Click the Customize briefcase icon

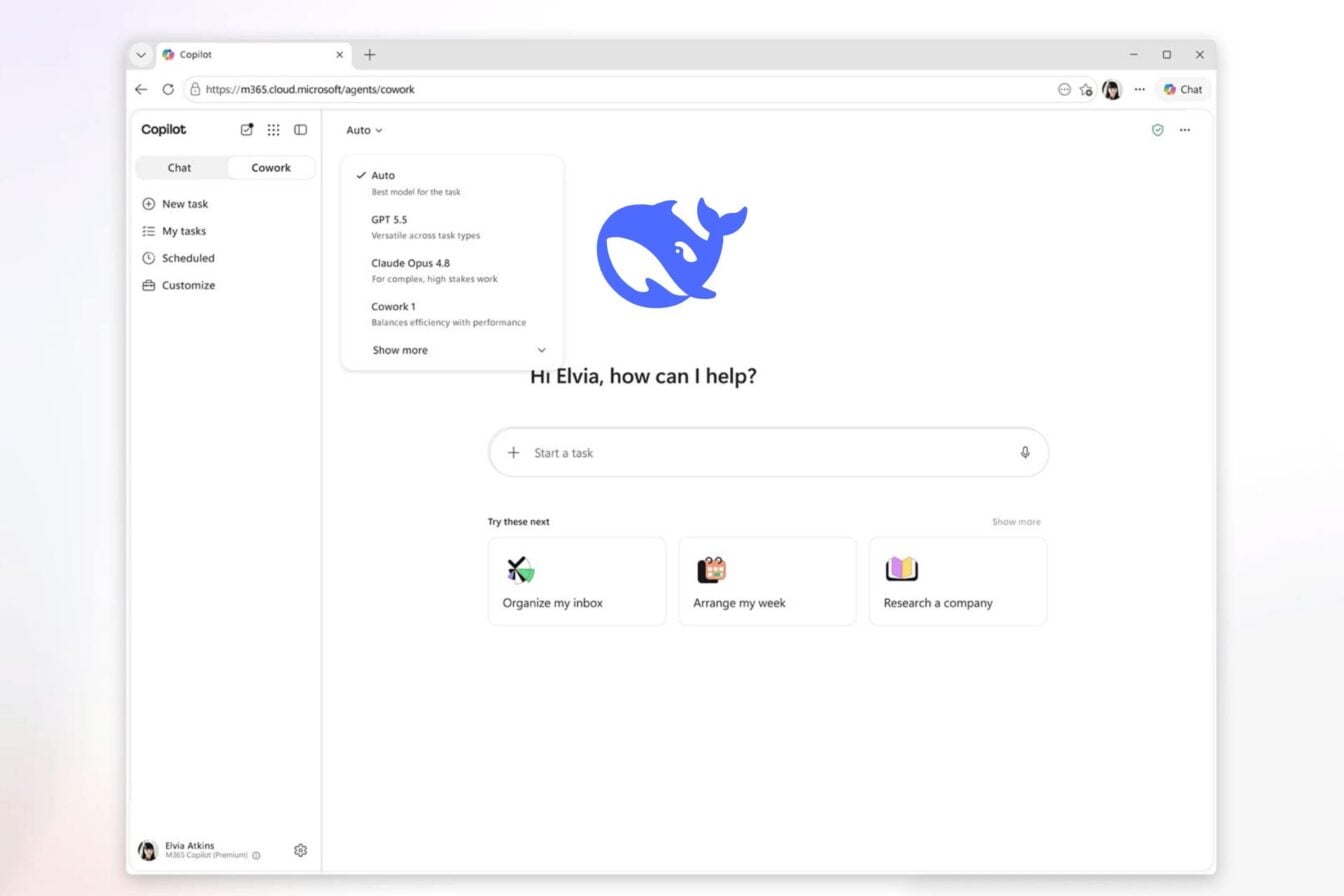148,285
